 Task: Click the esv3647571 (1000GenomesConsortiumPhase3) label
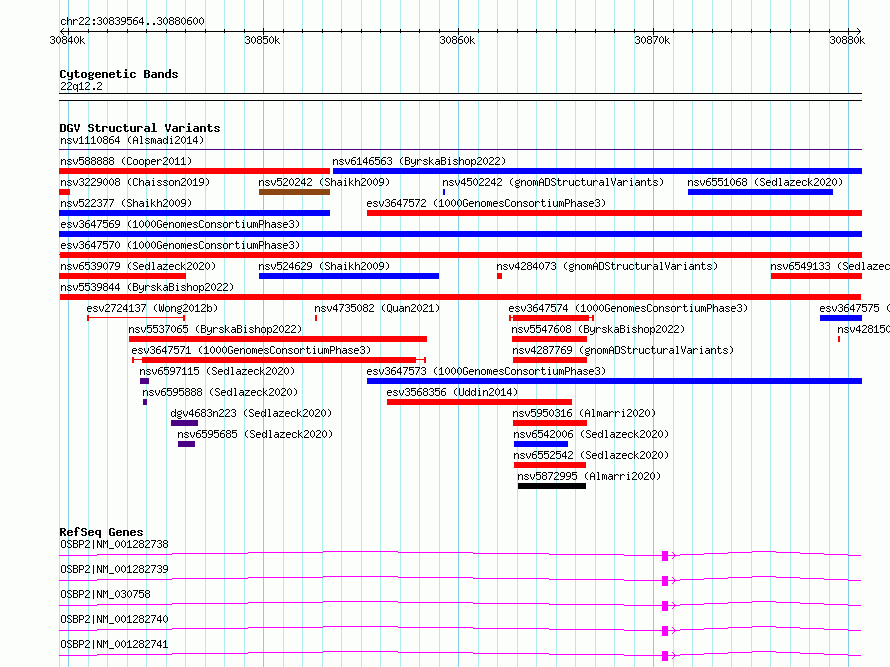click(x=251, y=350)
